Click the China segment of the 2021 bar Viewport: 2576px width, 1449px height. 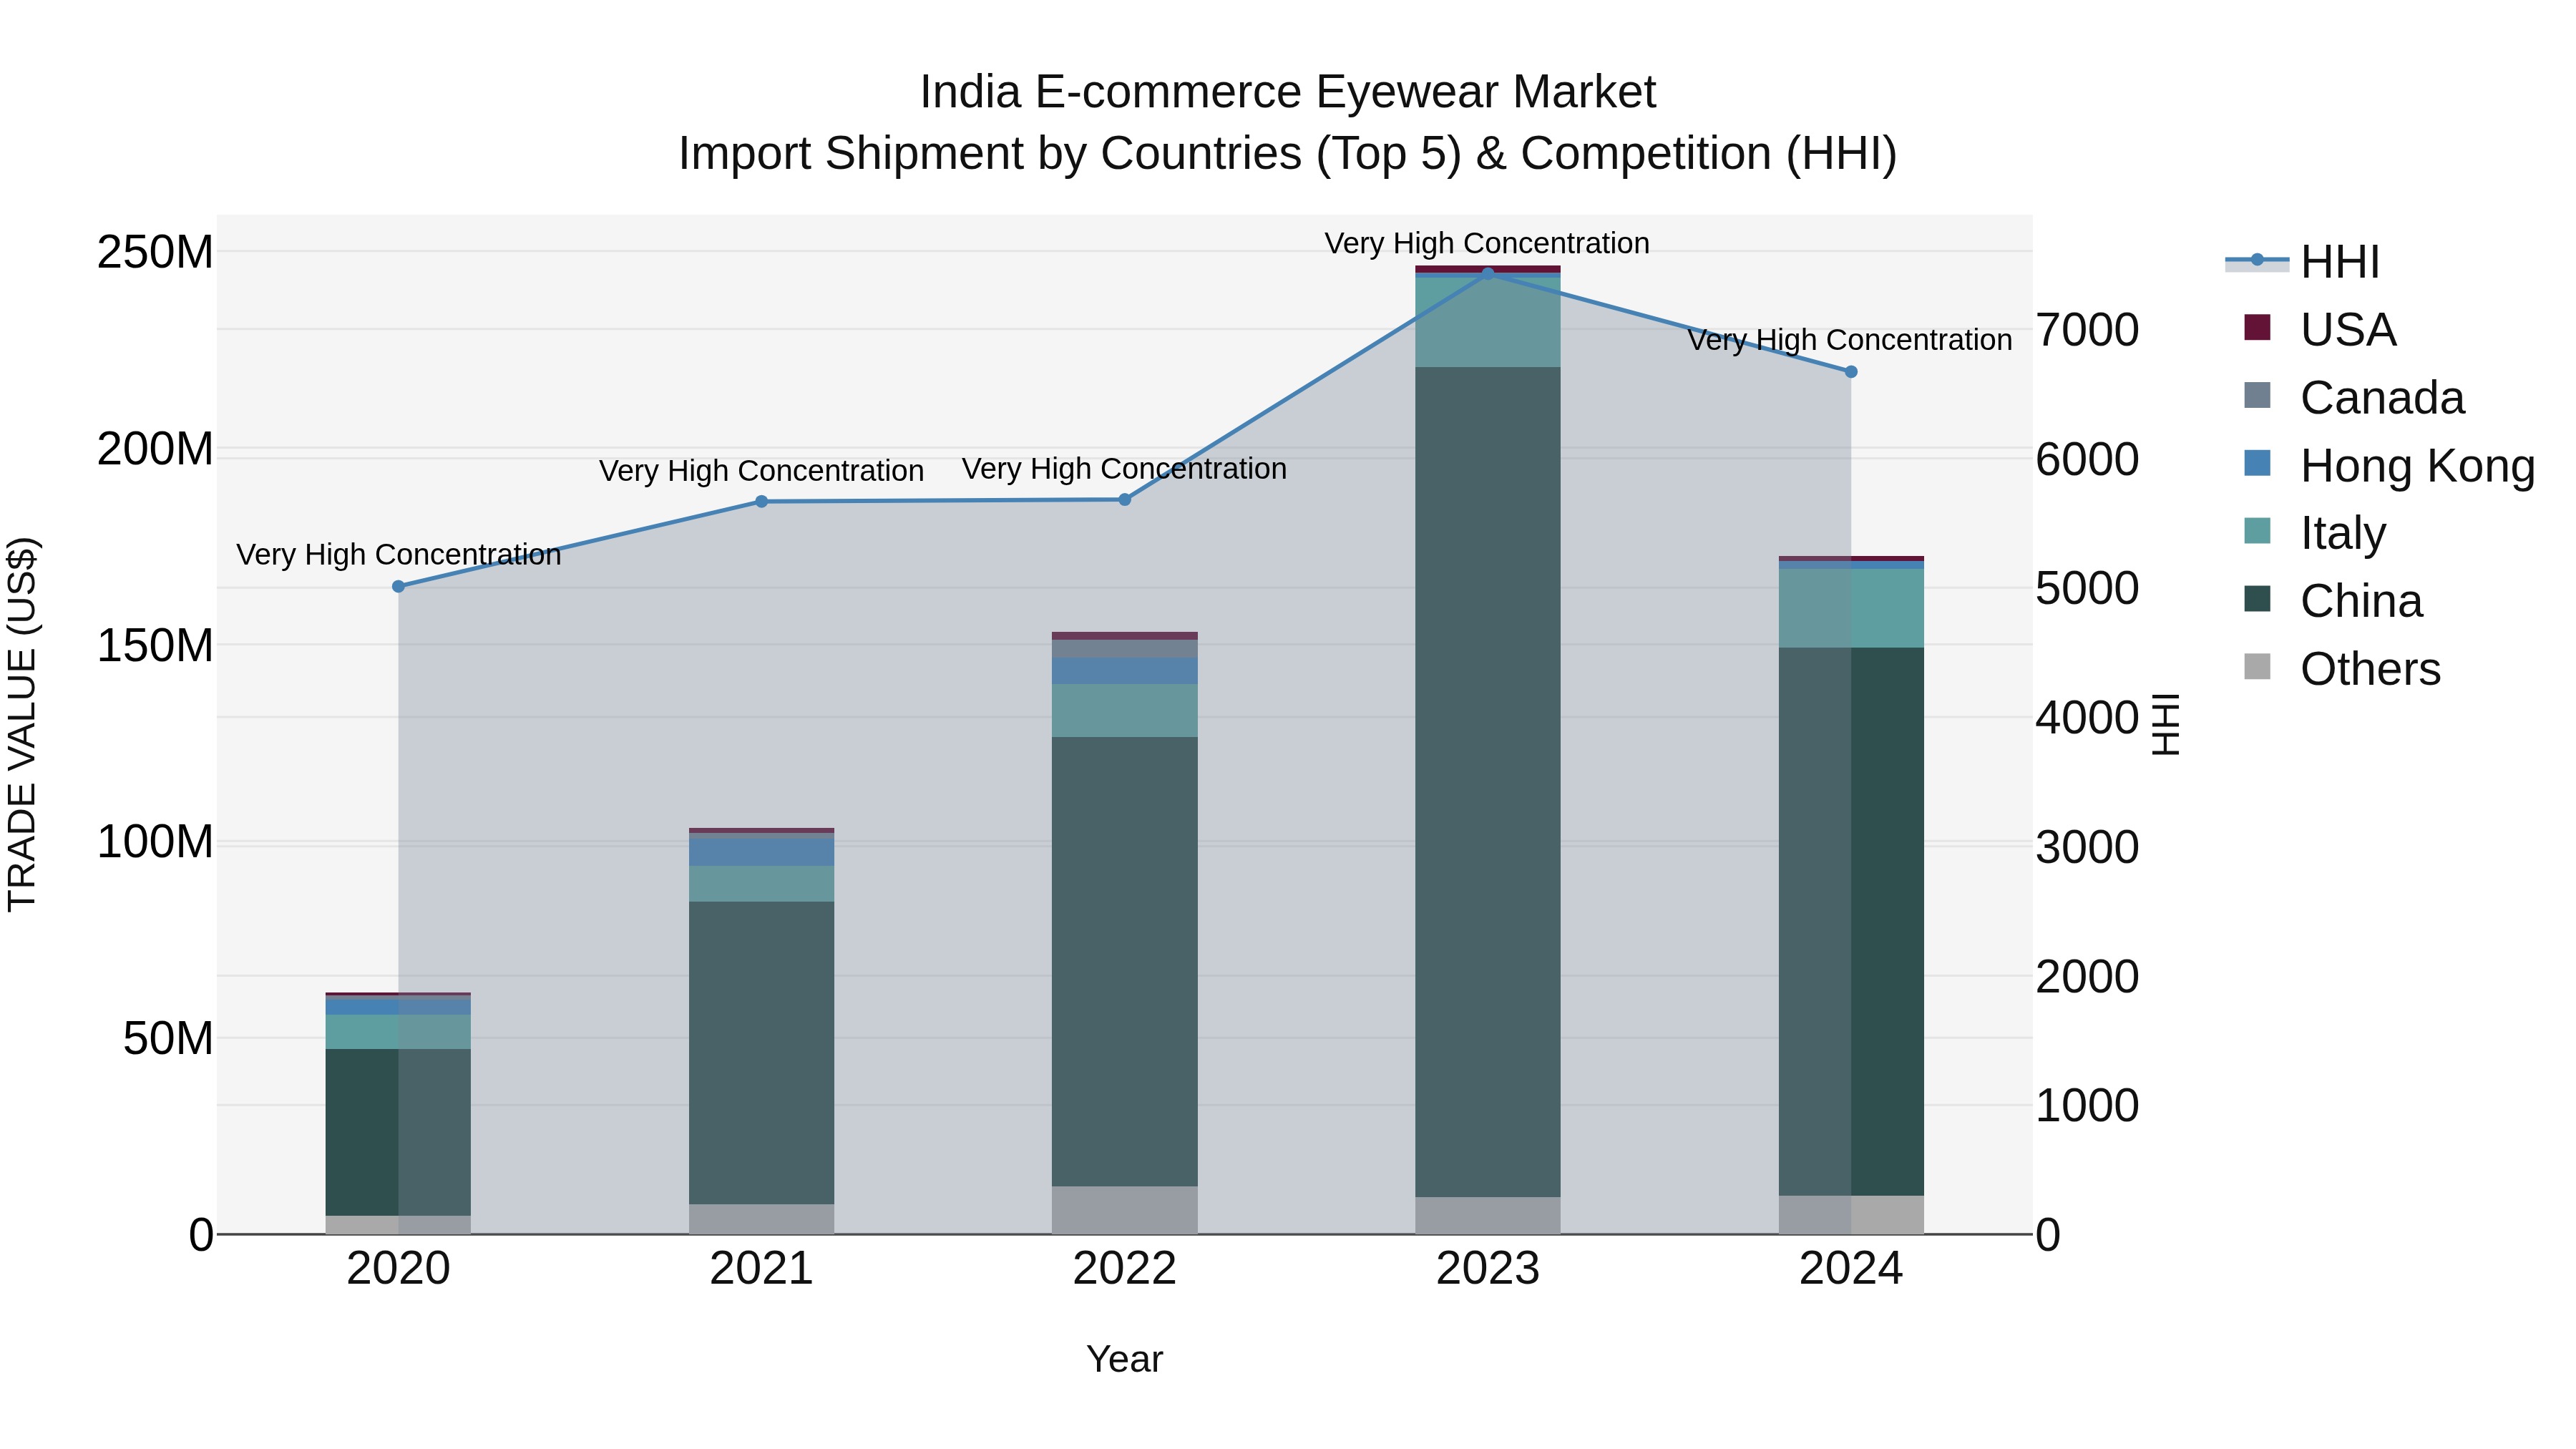[x=761, y=1053]
